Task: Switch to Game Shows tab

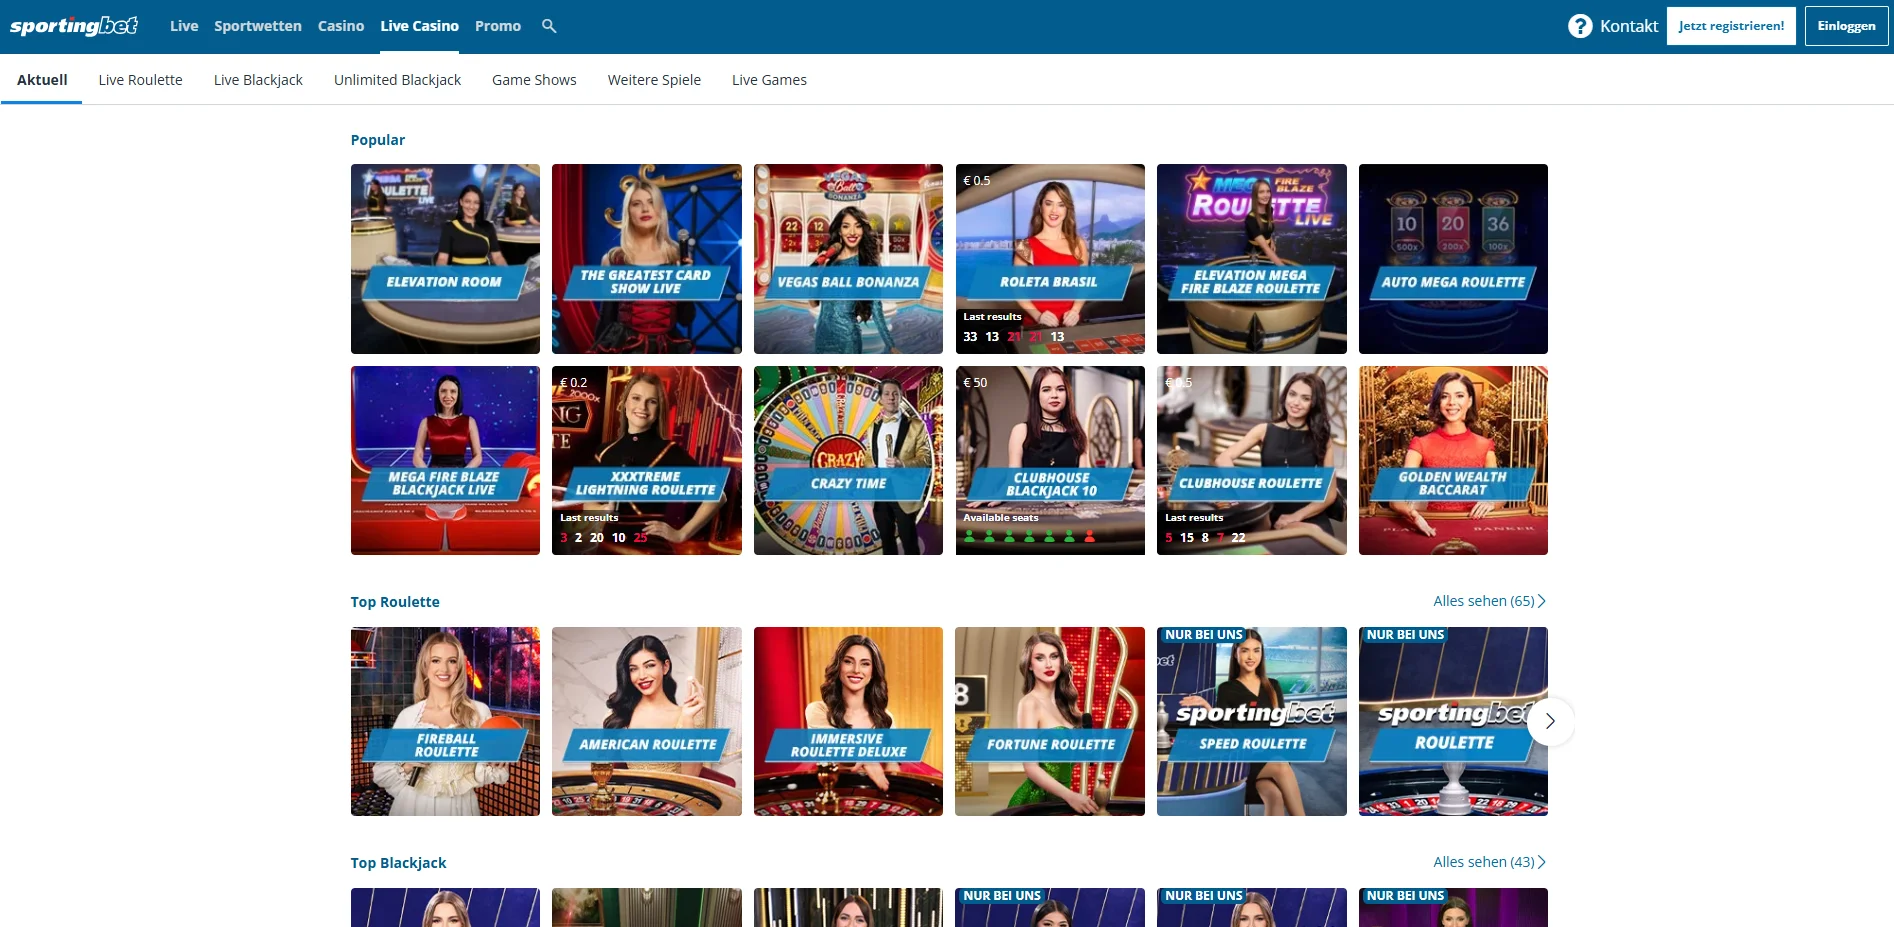Action: (x=534, y=80)
